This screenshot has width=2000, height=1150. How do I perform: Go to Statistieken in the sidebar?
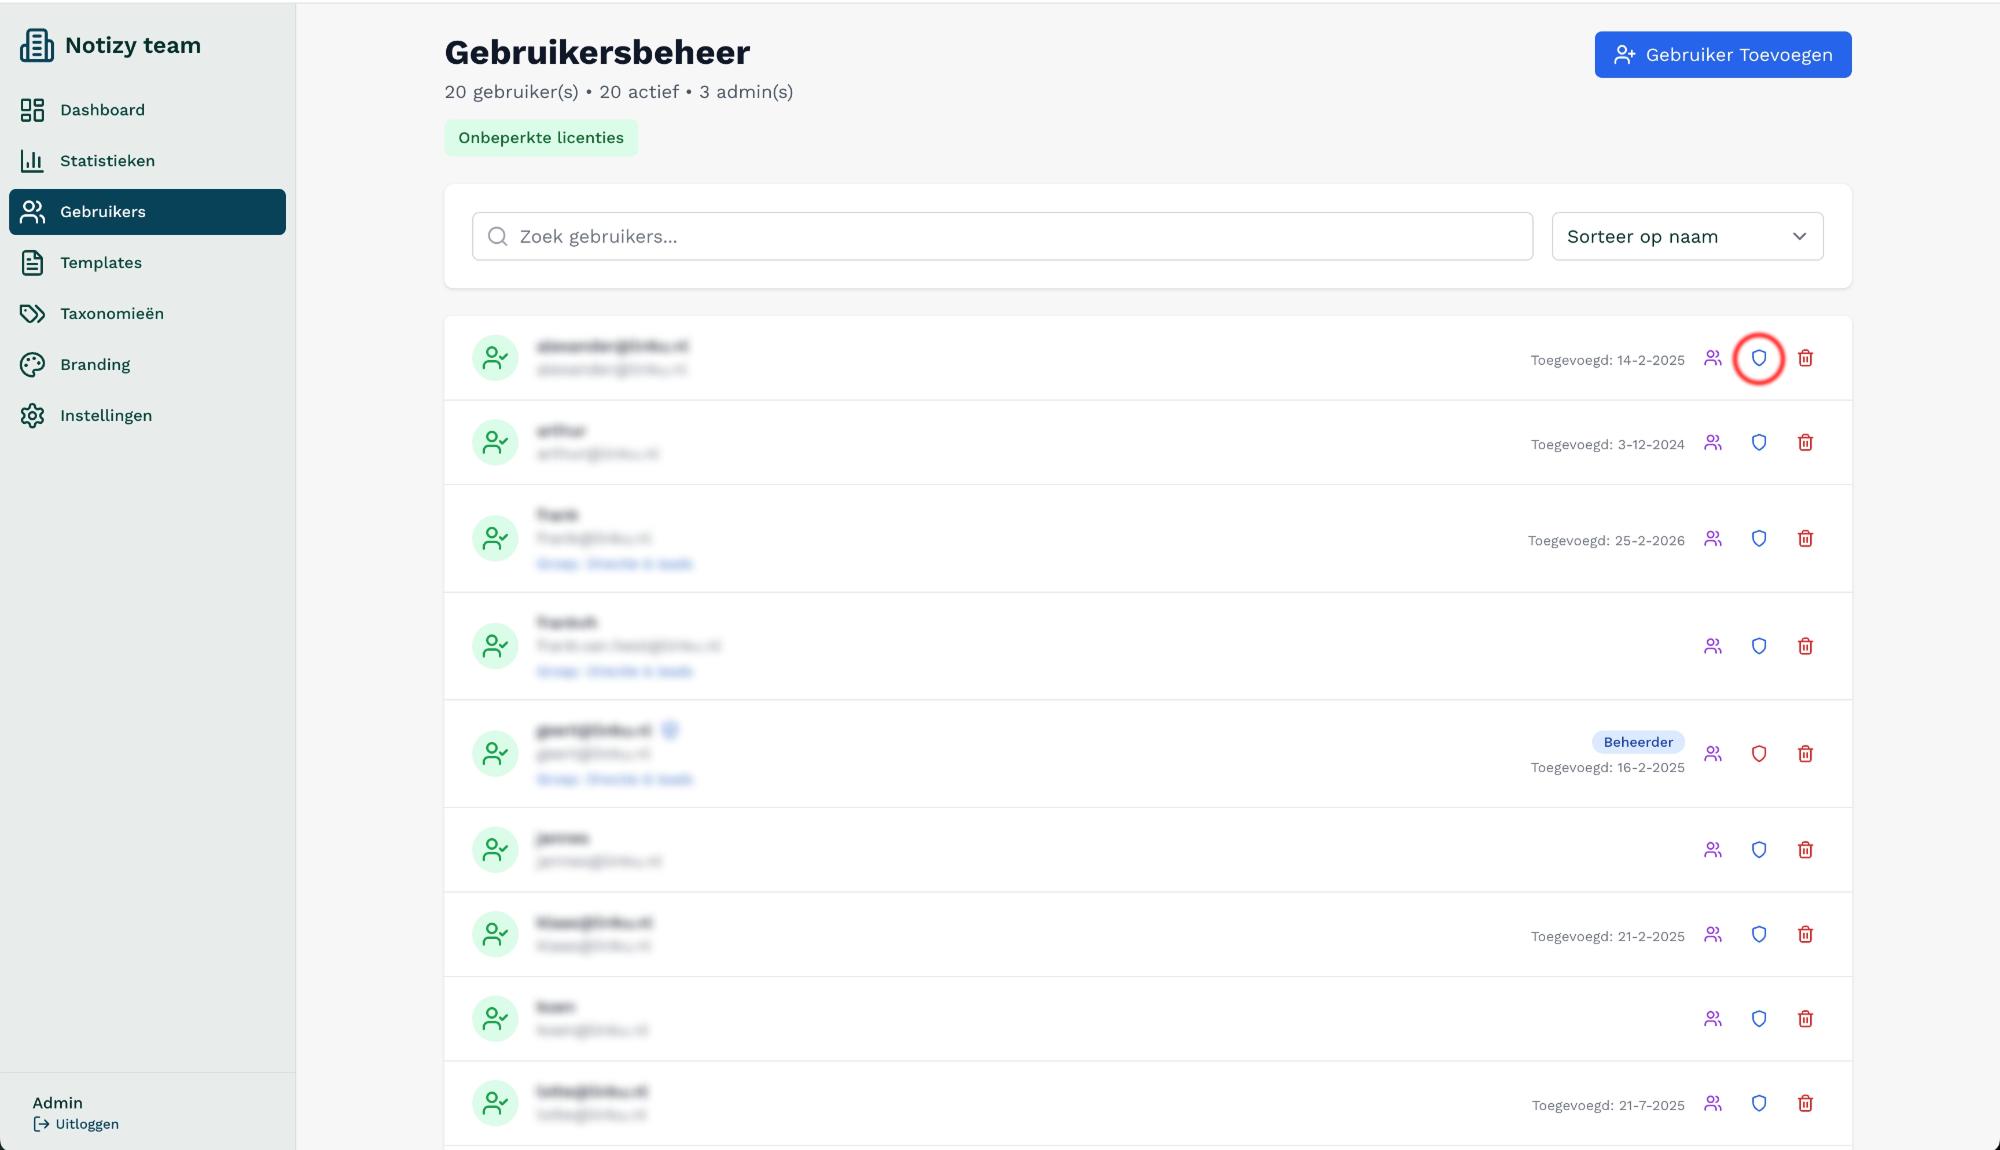(x=107, y=161)
